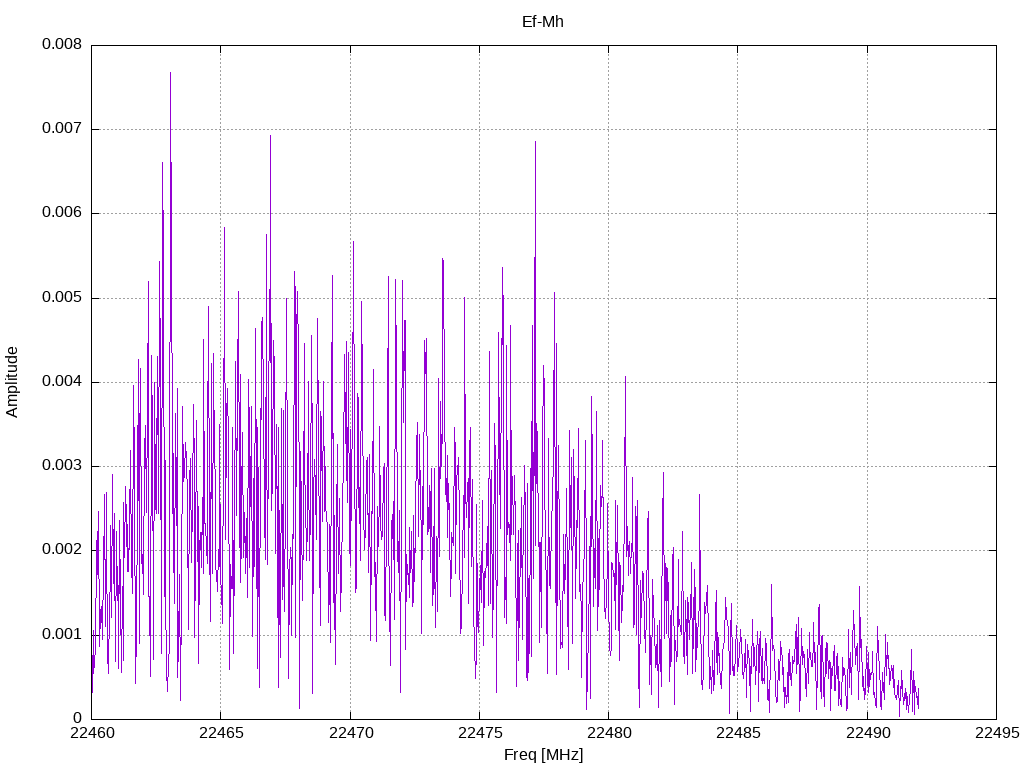Click the plot title Ef-Mh
The width and height of the screenshot is (1024, 768).
click(x=542, y=22)
